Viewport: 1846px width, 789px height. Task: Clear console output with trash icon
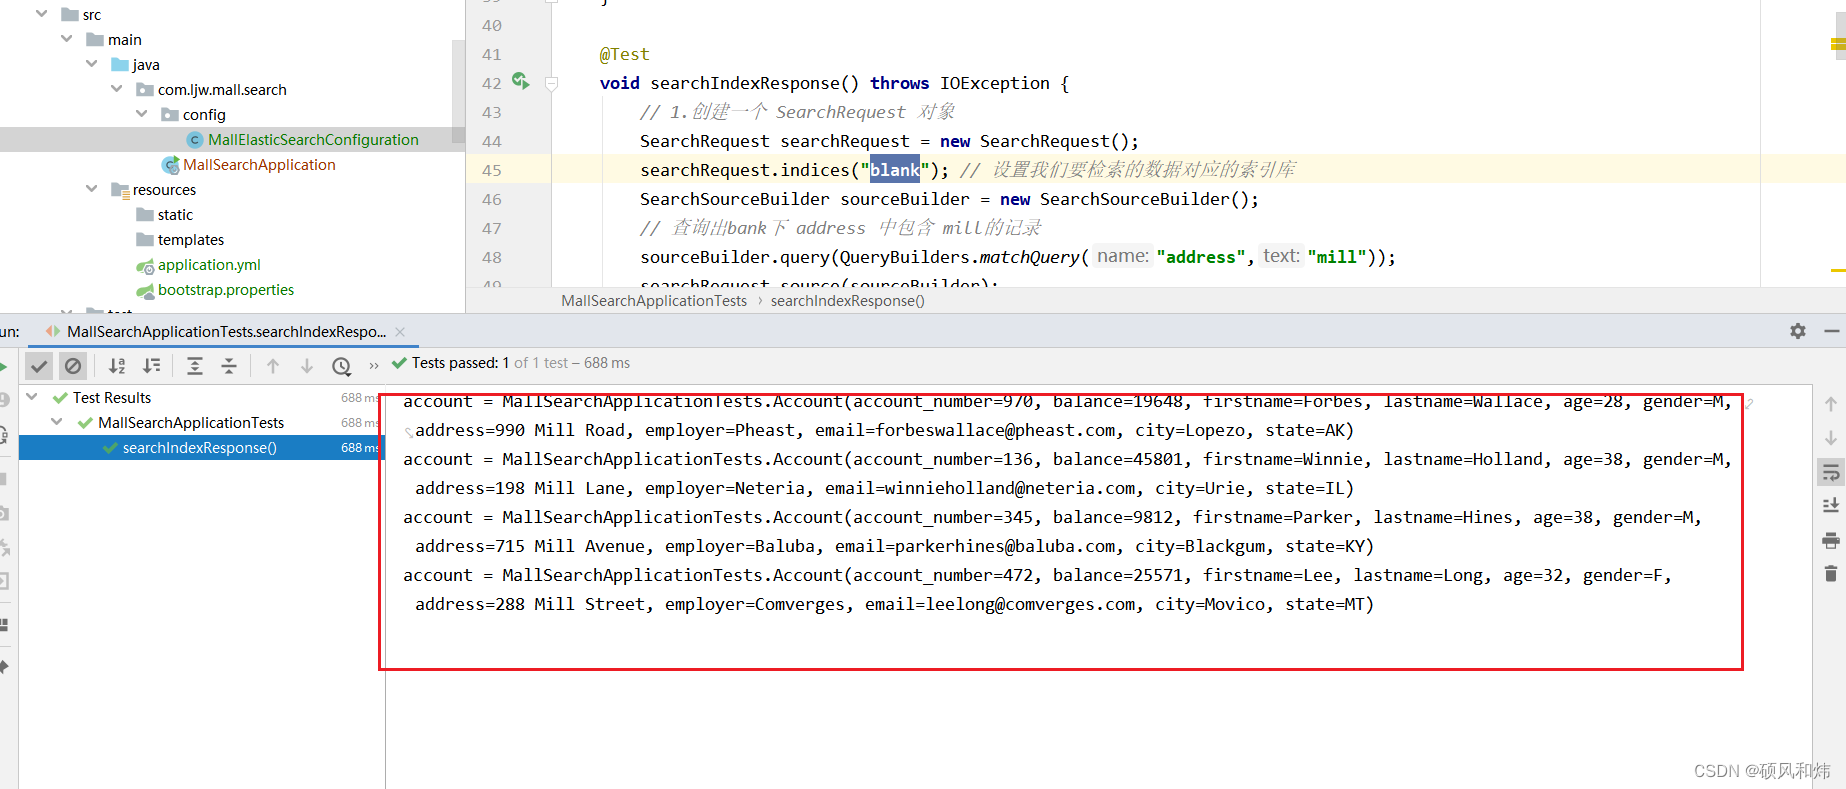pyautogui.click(x=1831, y=574)
